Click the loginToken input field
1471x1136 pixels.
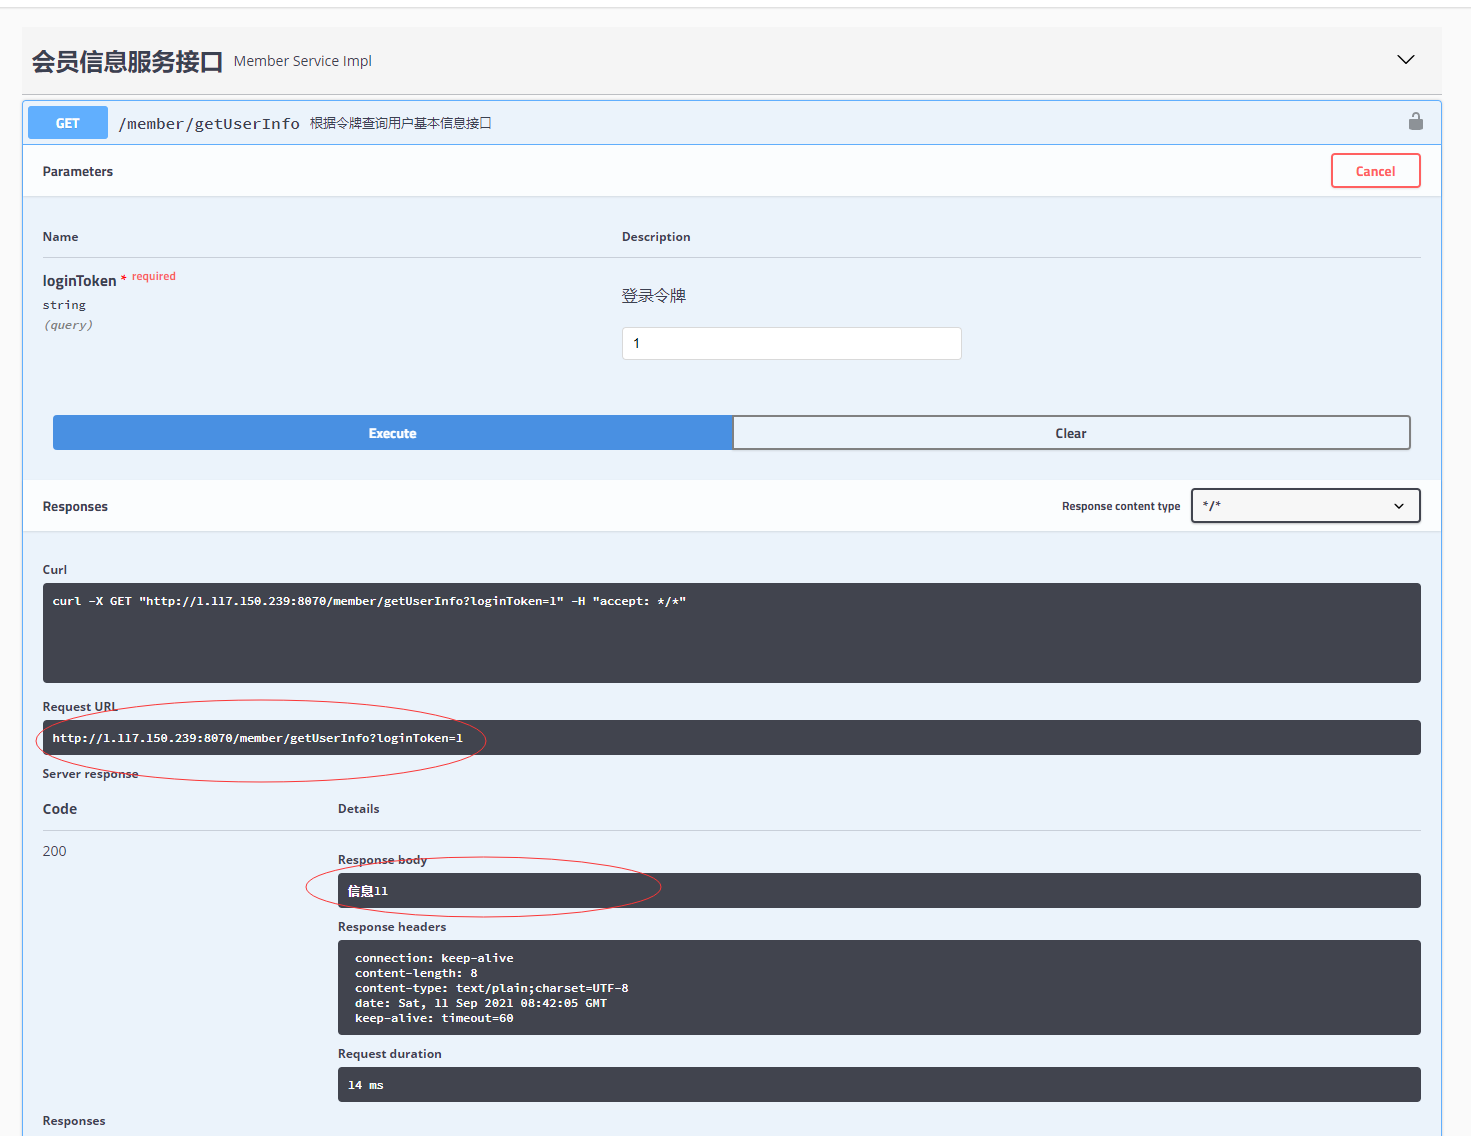(x=791, y=343)
